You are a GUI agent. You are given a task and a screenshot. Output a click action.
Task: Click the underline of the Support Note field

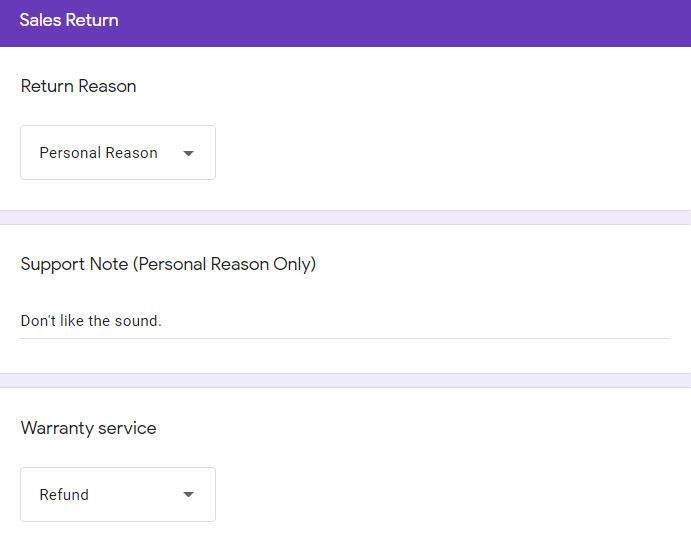345,338
